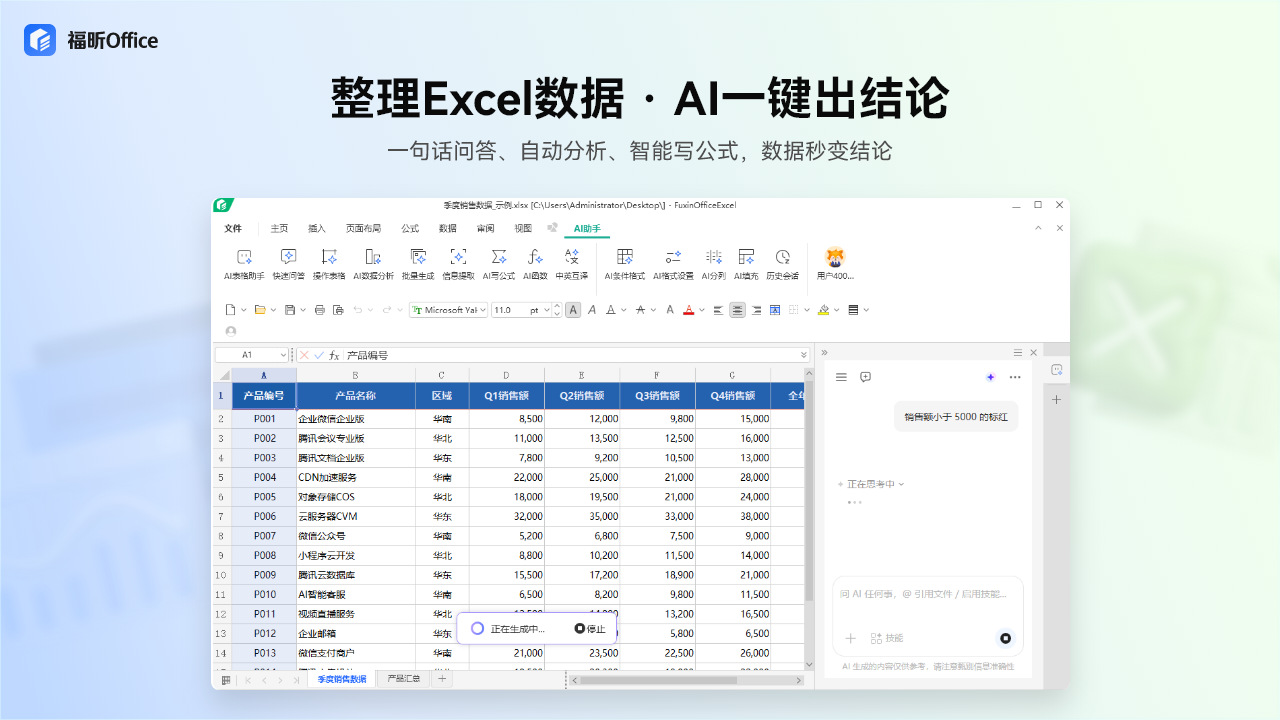Open the AI panel hamburger menu
The width and height of the screenshot is (1280, 720).
841,377
